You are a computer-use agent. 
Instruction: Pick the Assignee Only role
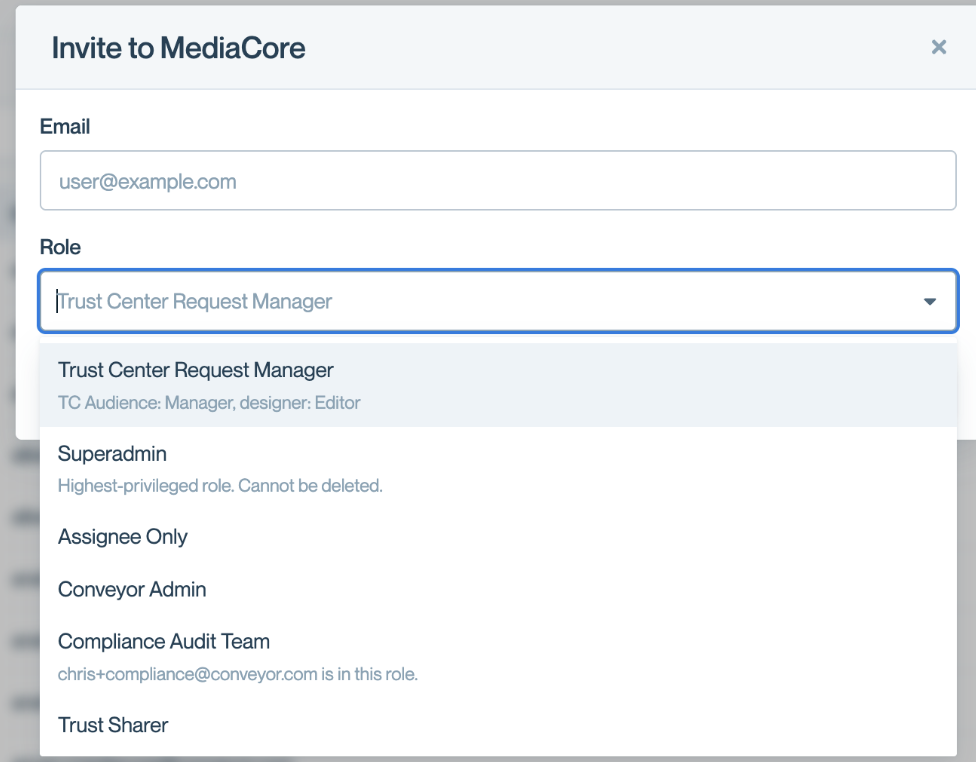pos(123,537)
